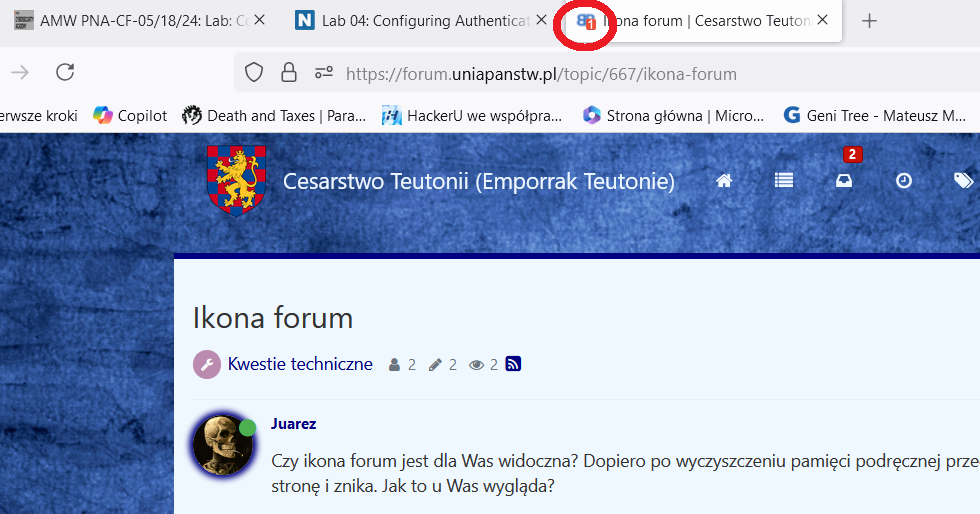Close the Lab 04 tab
980x514 pixels.
pos(541,20)
